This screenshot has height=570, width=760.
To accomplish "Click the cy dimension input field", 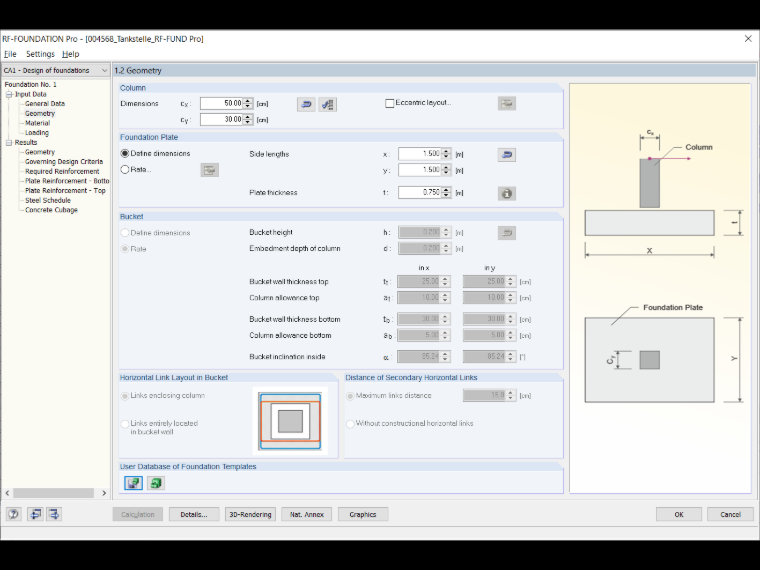I will click(222, 119).
